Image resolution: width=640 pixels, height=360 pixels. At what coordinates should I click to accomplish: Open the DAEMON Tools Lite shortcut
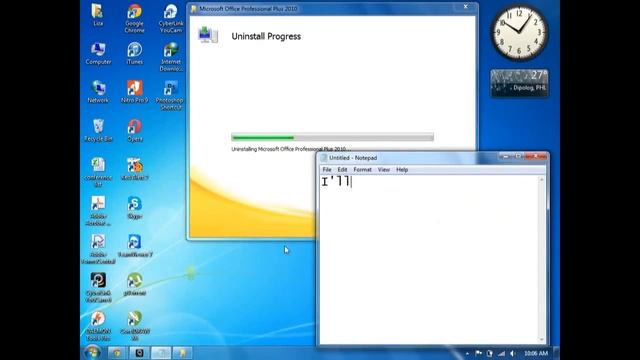point(98,326)
